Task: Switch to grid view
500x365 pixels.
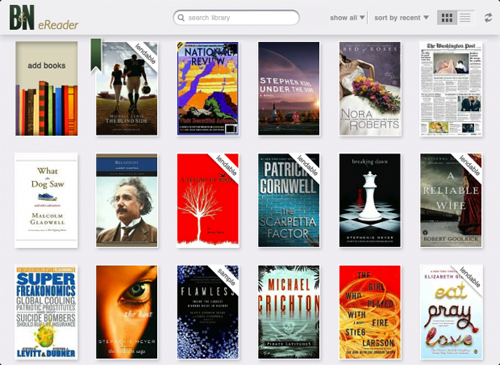Action: point(447,18)
